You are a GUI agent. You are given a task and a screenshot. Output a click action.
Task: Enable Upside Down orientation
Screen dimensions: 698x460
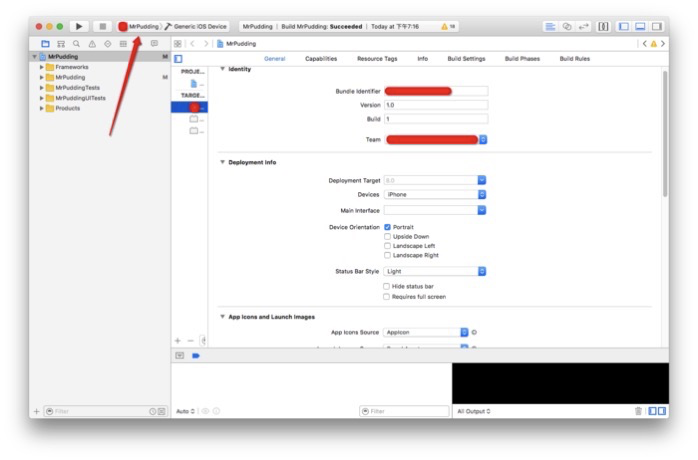pos(387,236)
